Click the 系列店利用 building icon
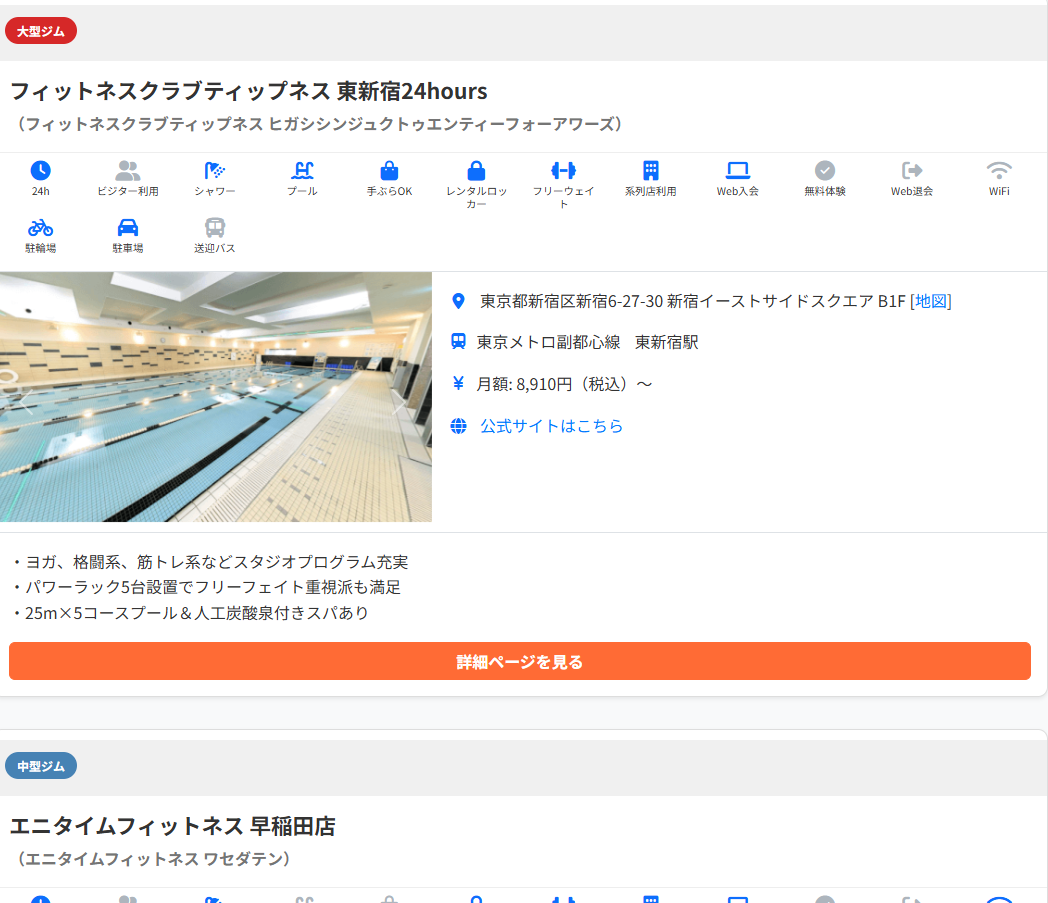The height and width of the screenshot is (903, 1048). pos(650,170)
